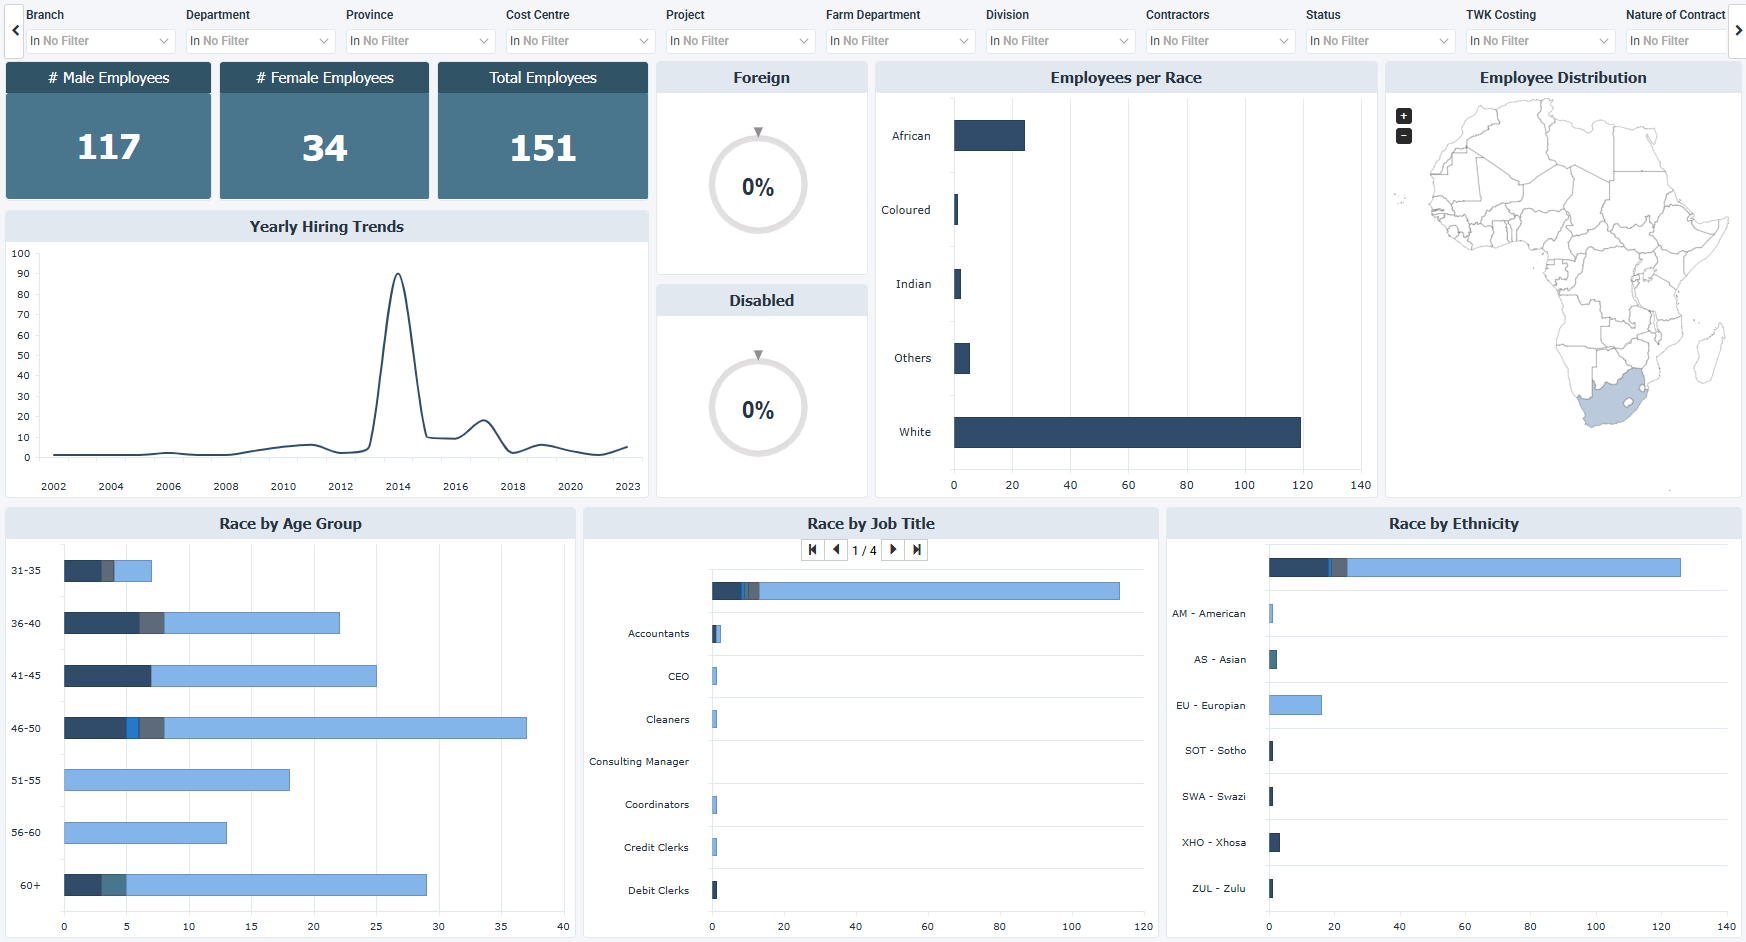1746x942 pixels.
Task: Click the Coloured label in Employees per Race
Action: [906, 210]
